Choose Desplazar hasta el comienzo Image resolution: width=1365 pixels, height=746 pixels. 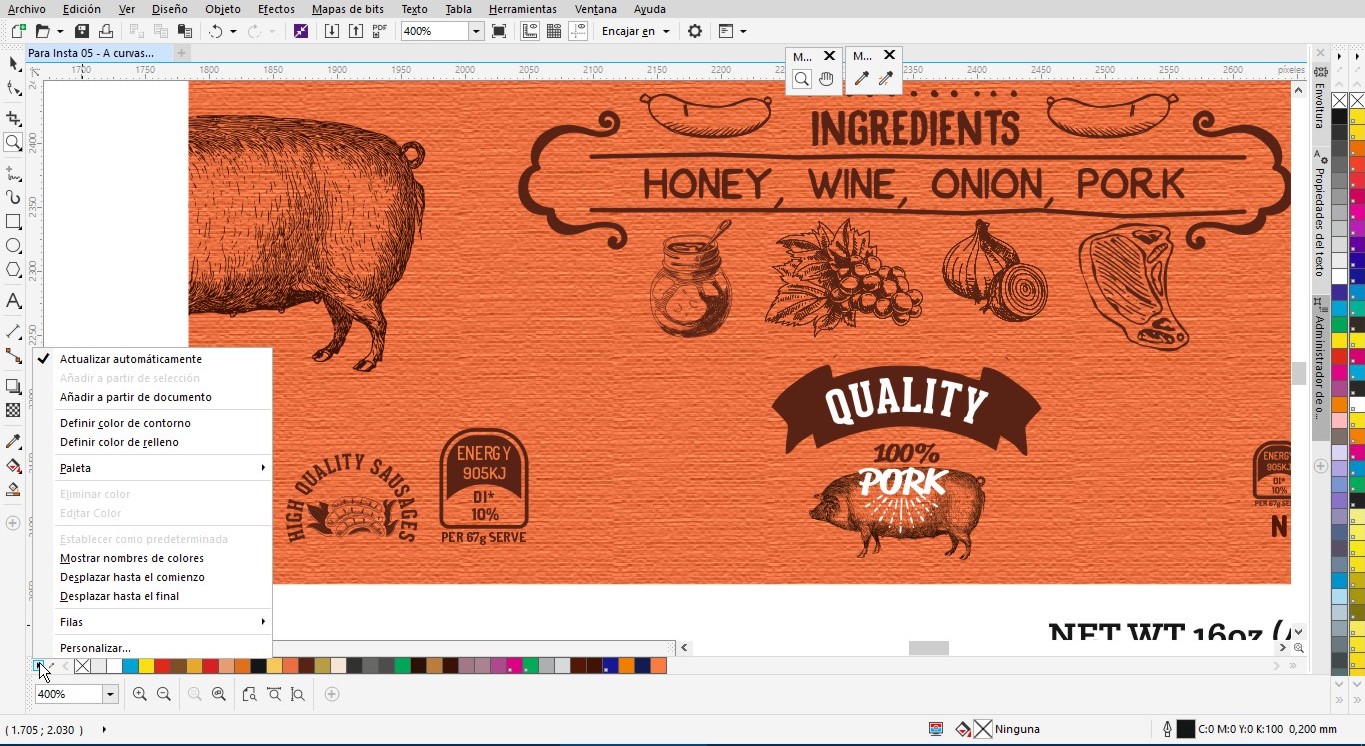(x=132, y=577)
